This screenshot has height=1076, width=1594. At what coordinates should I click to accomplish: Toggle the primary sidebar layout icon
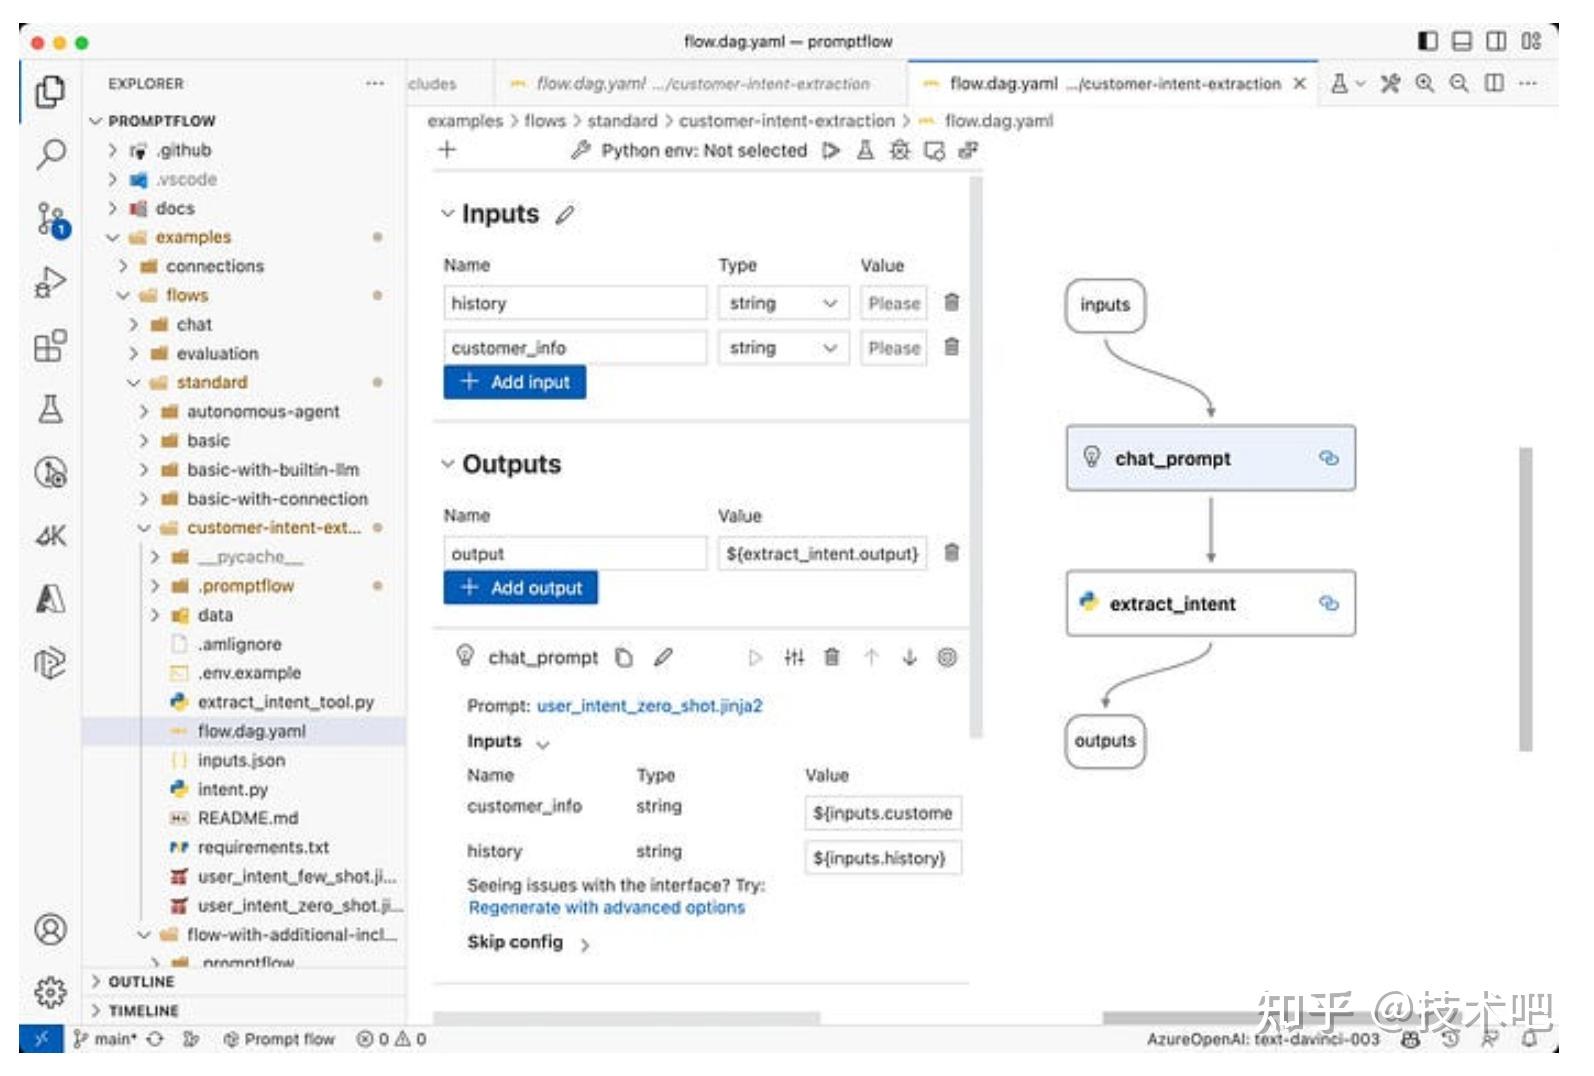point(1427,41)
